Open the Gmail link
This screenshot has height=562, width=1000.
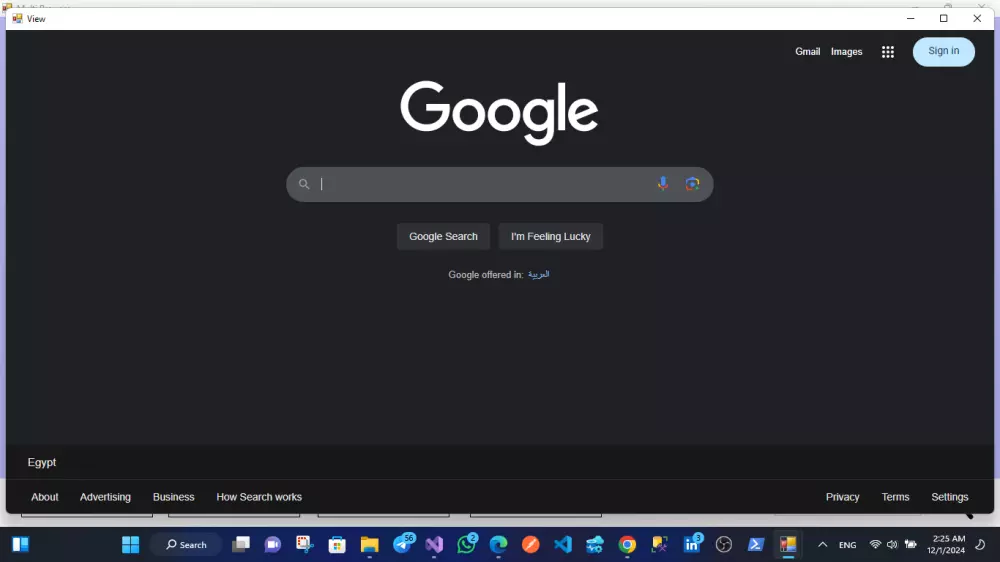click(x=807, y=52)
